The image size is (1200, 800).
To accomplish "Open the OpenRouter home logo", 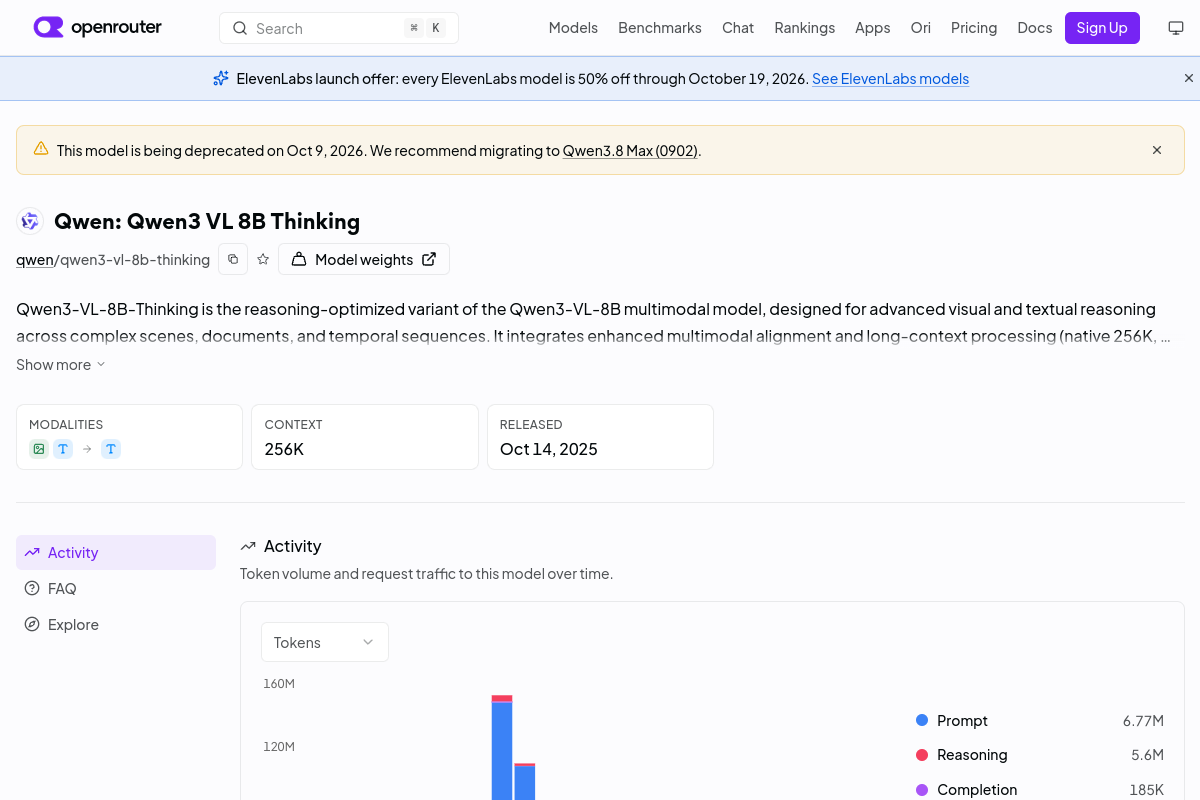I will 97,28.
